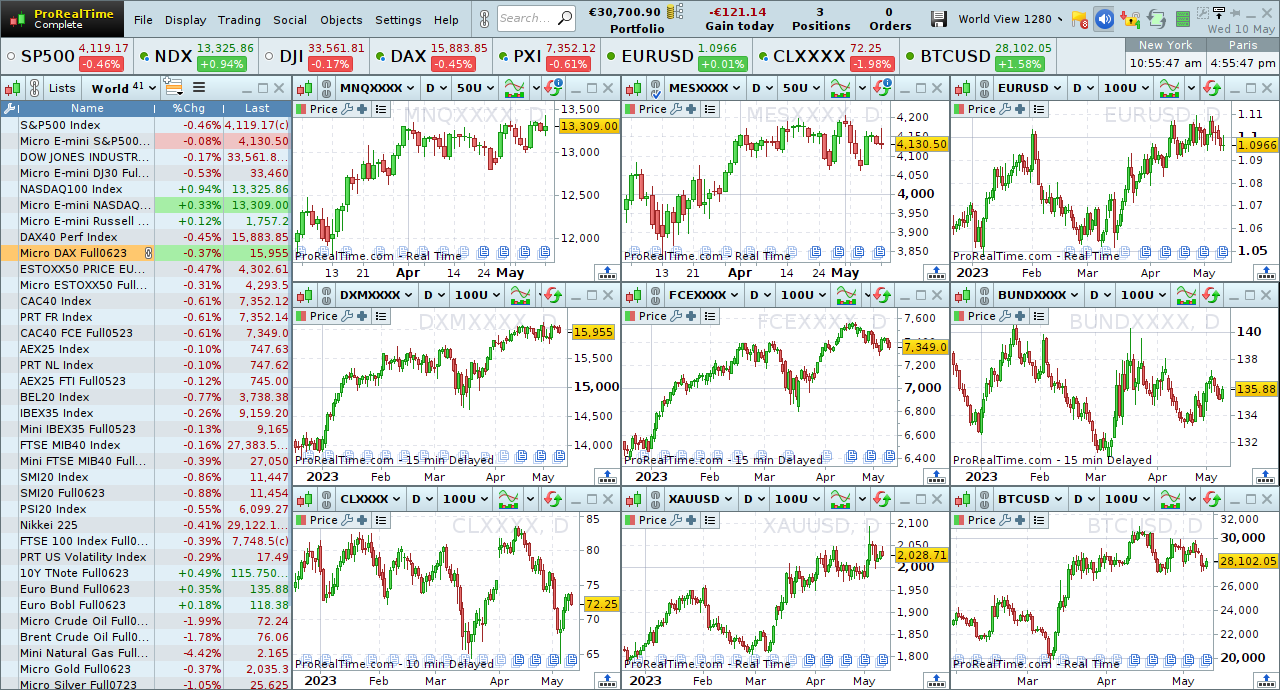The image size is (1280, 690).
Task: Sort the list by the %Chg column header
Action: point(188,108)
